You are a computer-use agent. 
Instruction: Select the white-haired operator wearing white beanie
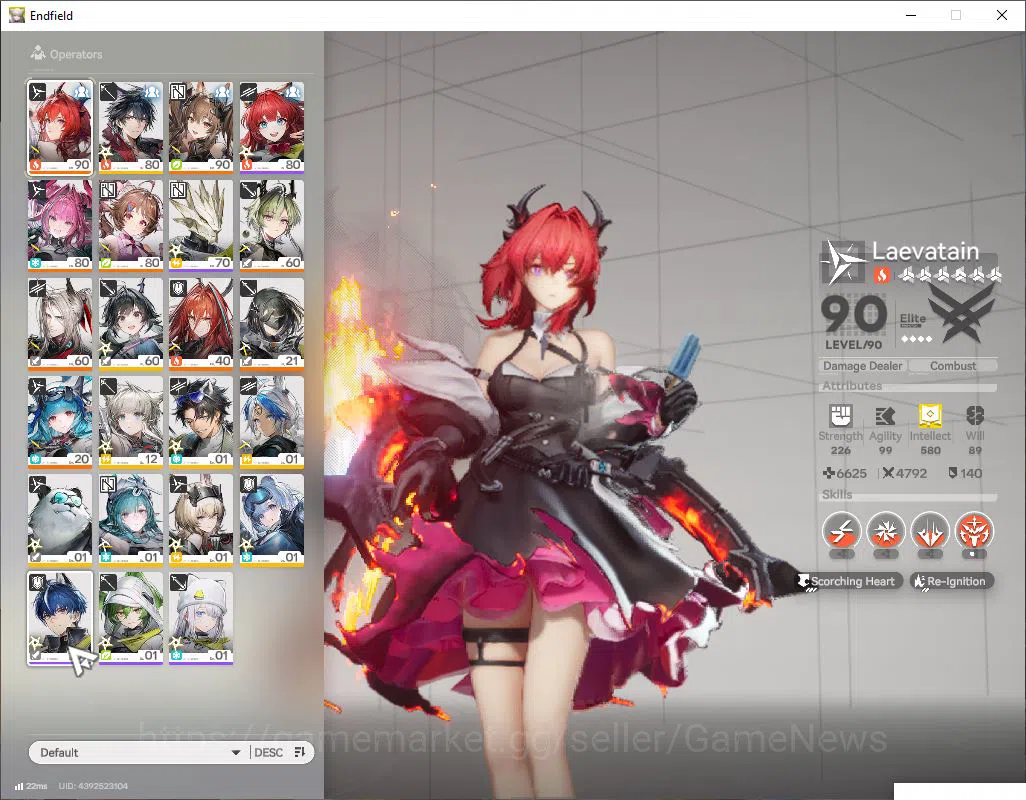tap(201, 618)
